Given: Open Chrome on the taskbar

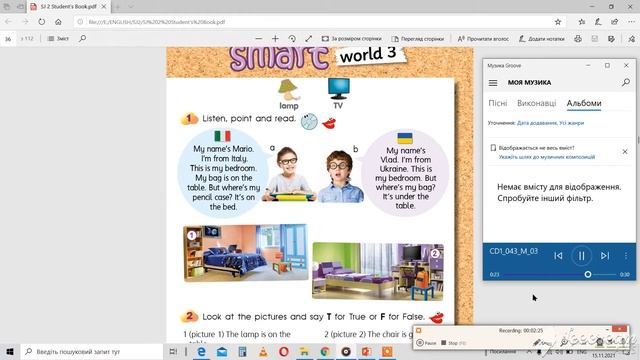Looking at the screenshot, I should tap(325, 351).
